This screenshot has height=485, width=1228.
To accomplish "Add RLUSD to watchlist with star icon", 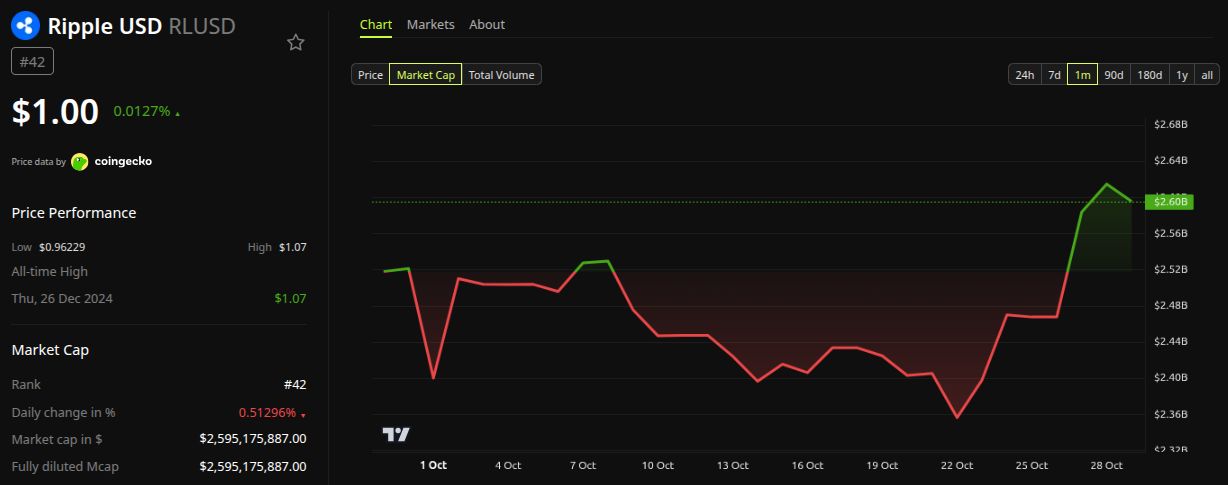I will (x=296, y=42).
